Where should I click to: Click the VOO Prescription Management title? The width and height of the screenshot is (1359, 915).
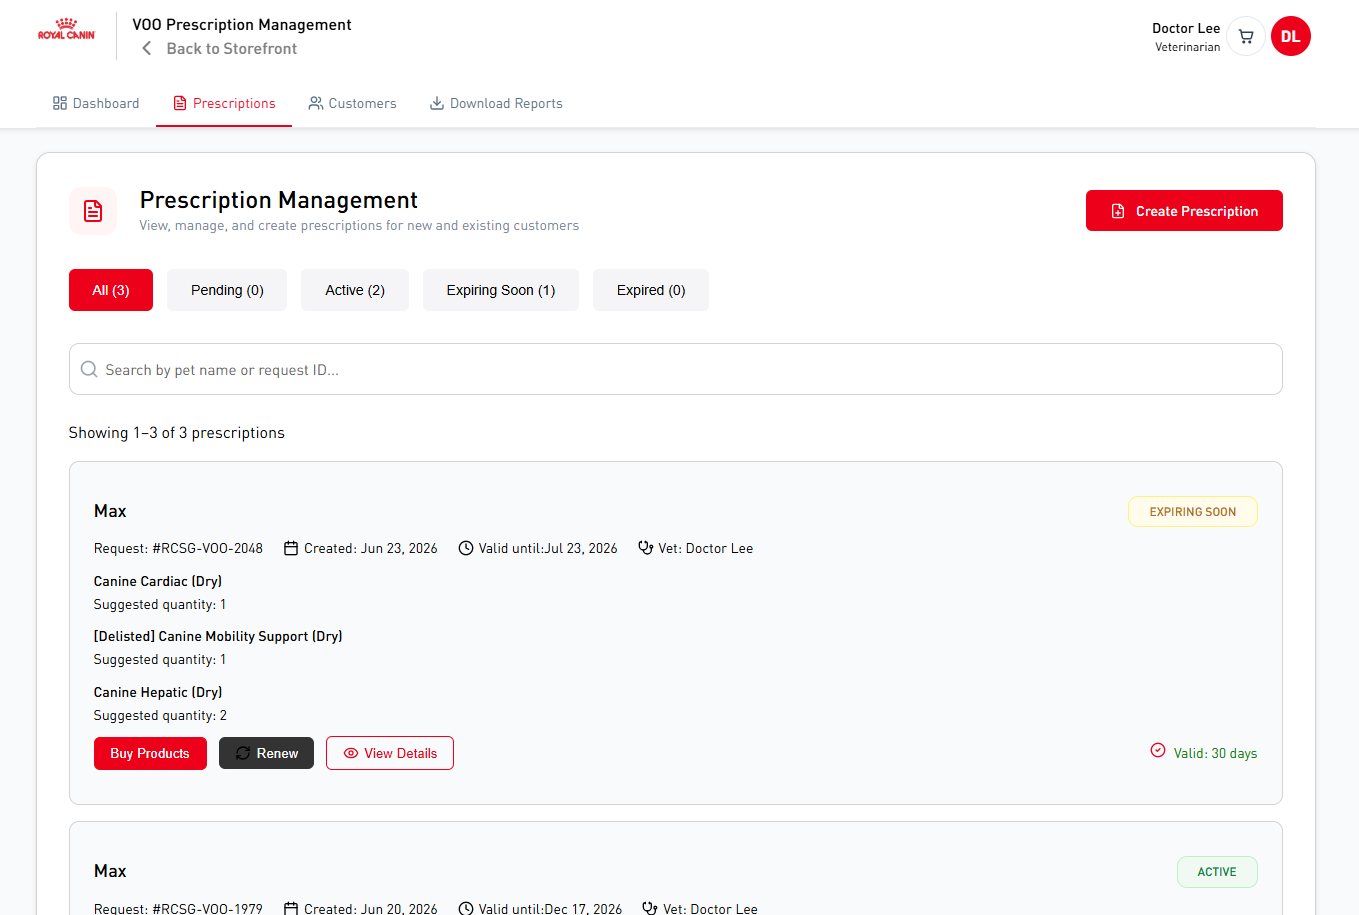click(x=242, y=25)
